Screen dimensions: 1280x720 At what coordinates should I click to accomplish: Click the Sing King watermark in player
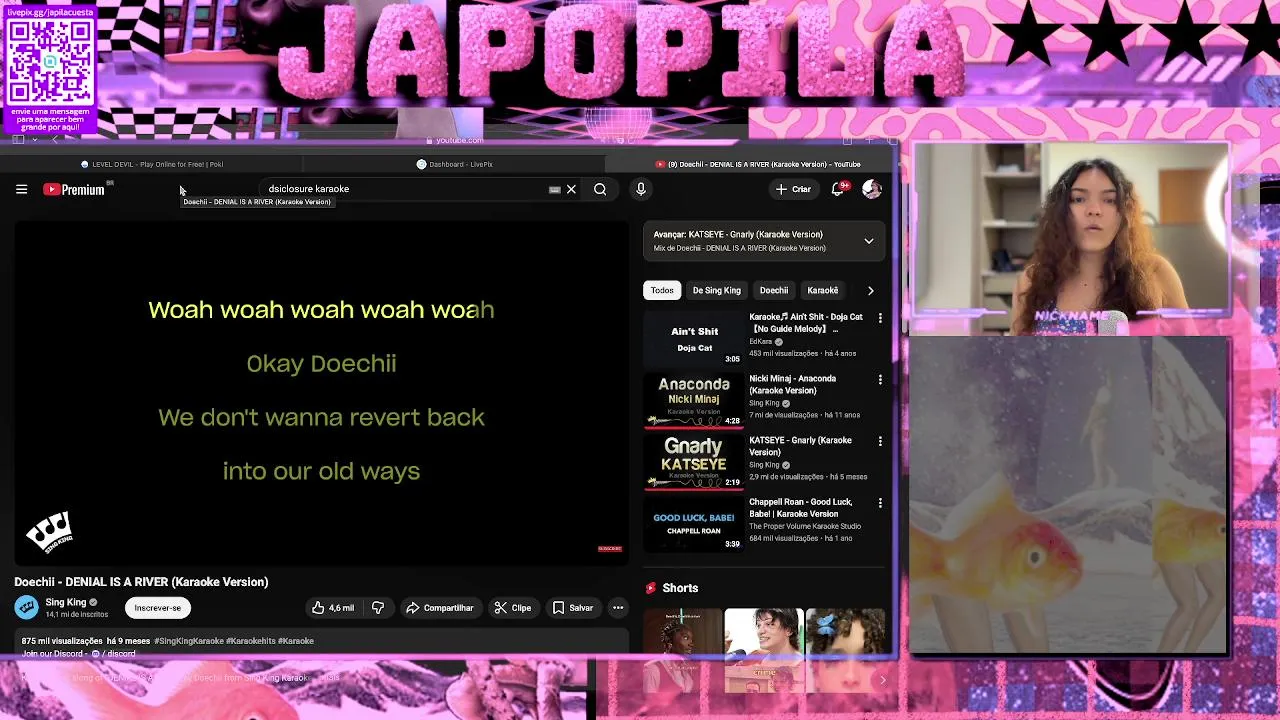tap(49, 532)
